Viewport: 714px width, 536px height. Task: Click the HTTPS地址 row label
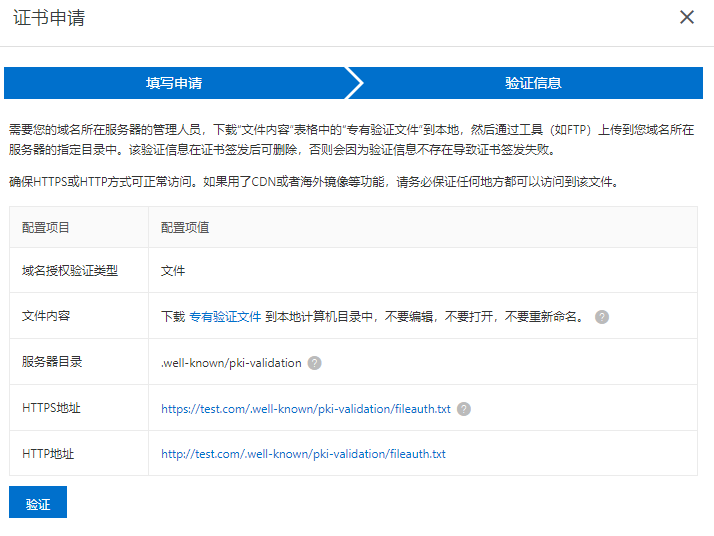(52, 408)
